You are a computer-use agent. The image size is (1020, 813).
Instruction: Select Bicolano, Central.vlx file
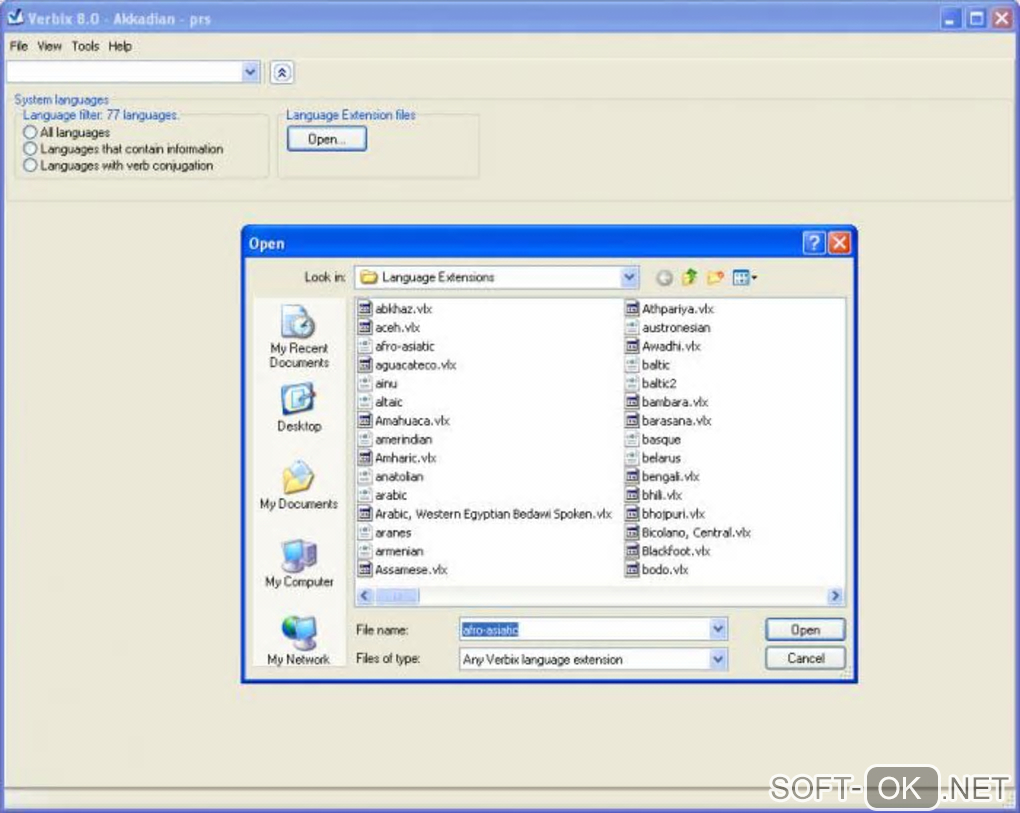tap(688, 533)
